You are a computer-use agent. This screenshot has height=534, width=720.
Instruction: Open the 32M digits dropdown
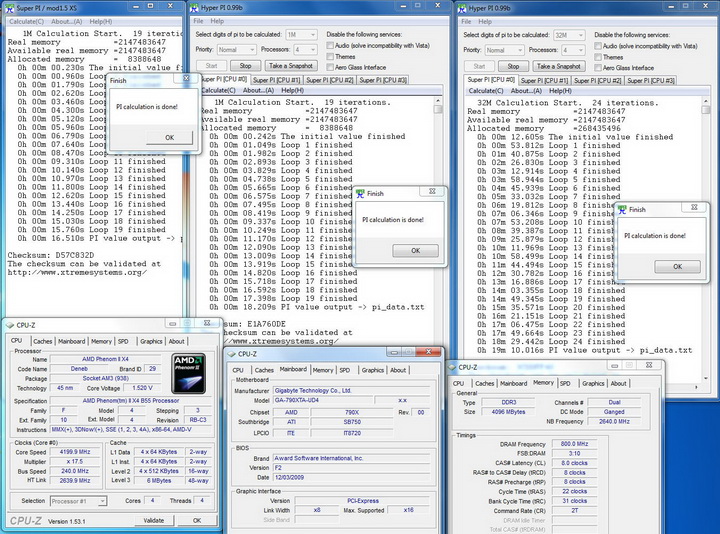(569, 35)
